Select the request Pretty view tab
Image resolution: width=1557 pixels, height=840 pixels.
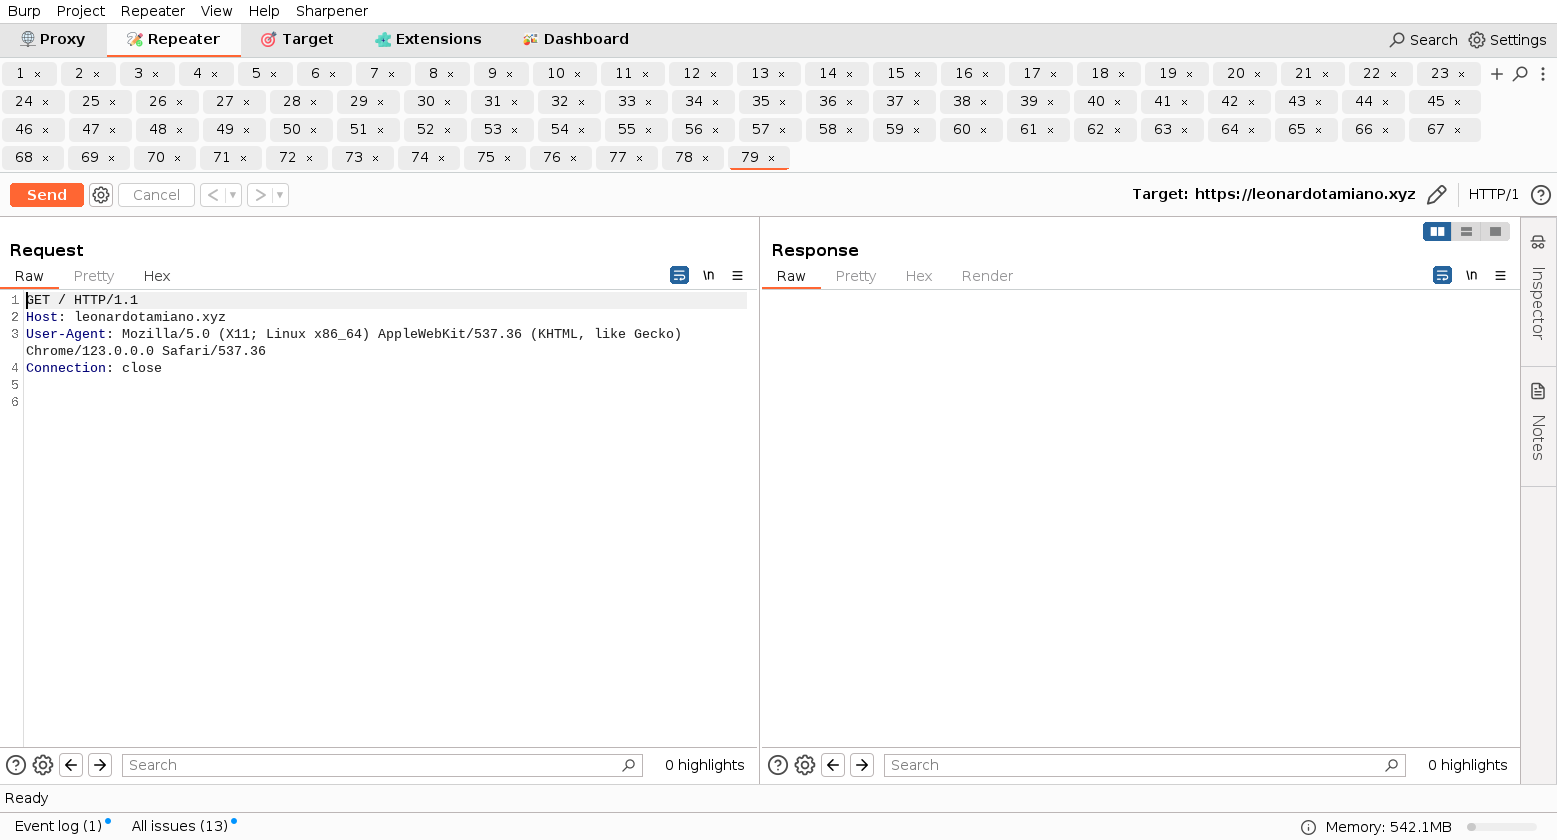click(94, 276)
